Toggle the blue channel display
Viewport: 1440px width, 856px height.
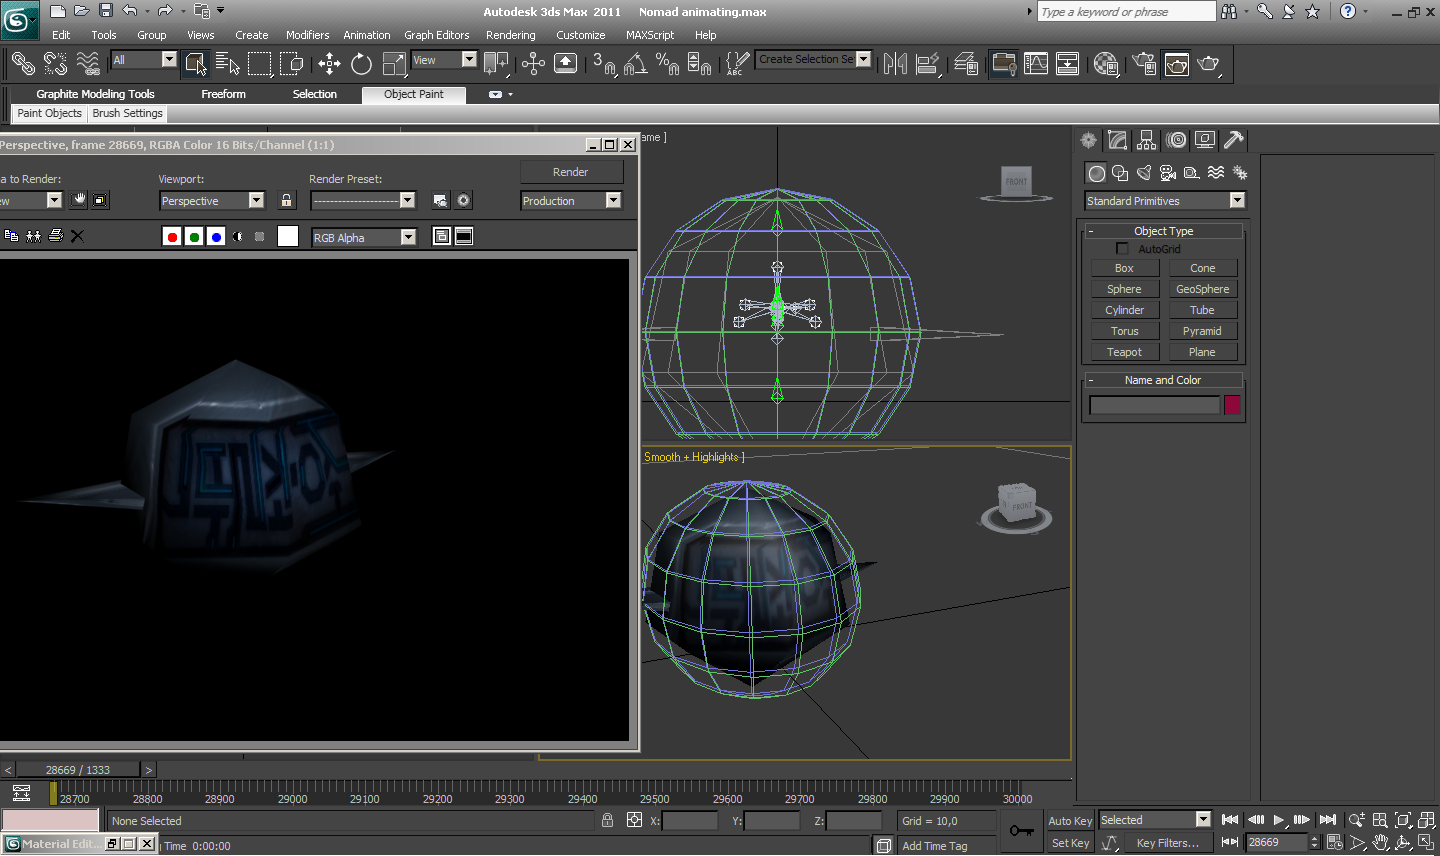(x=216, y=237)
